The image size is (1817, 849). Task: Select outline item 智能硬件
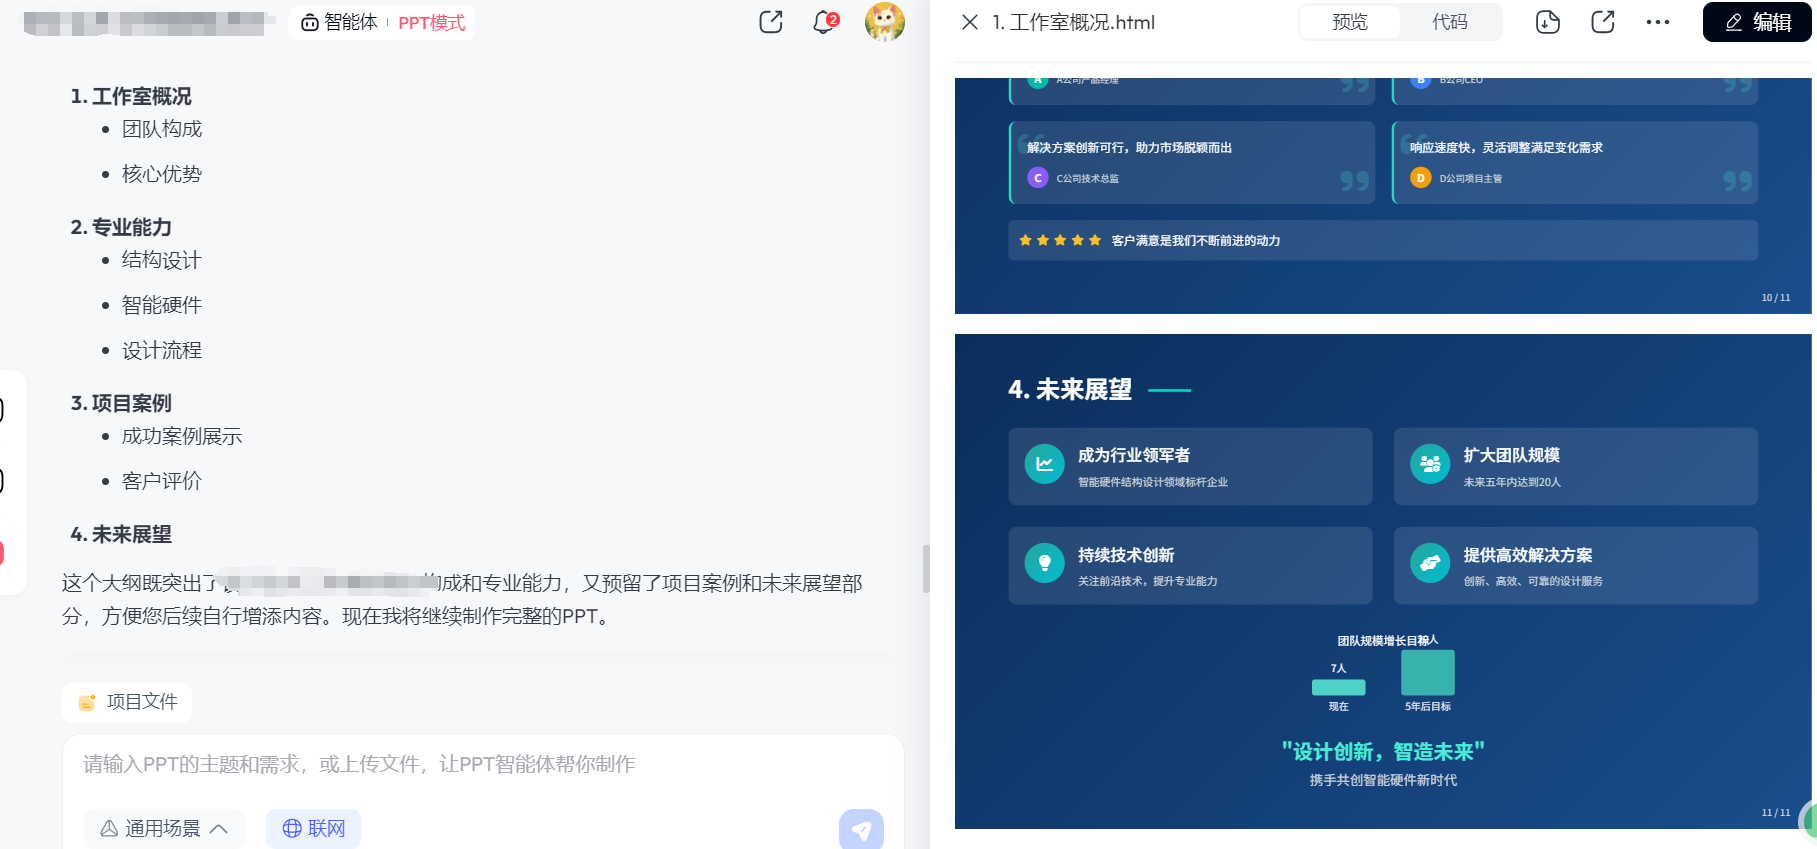point(162,305)
